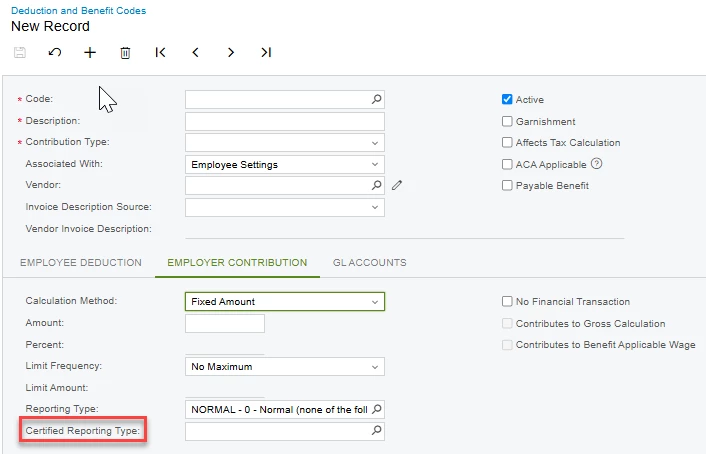Open the Code field lookup magnifier
This screenshot has height=454, width=706.
(376, 99)
